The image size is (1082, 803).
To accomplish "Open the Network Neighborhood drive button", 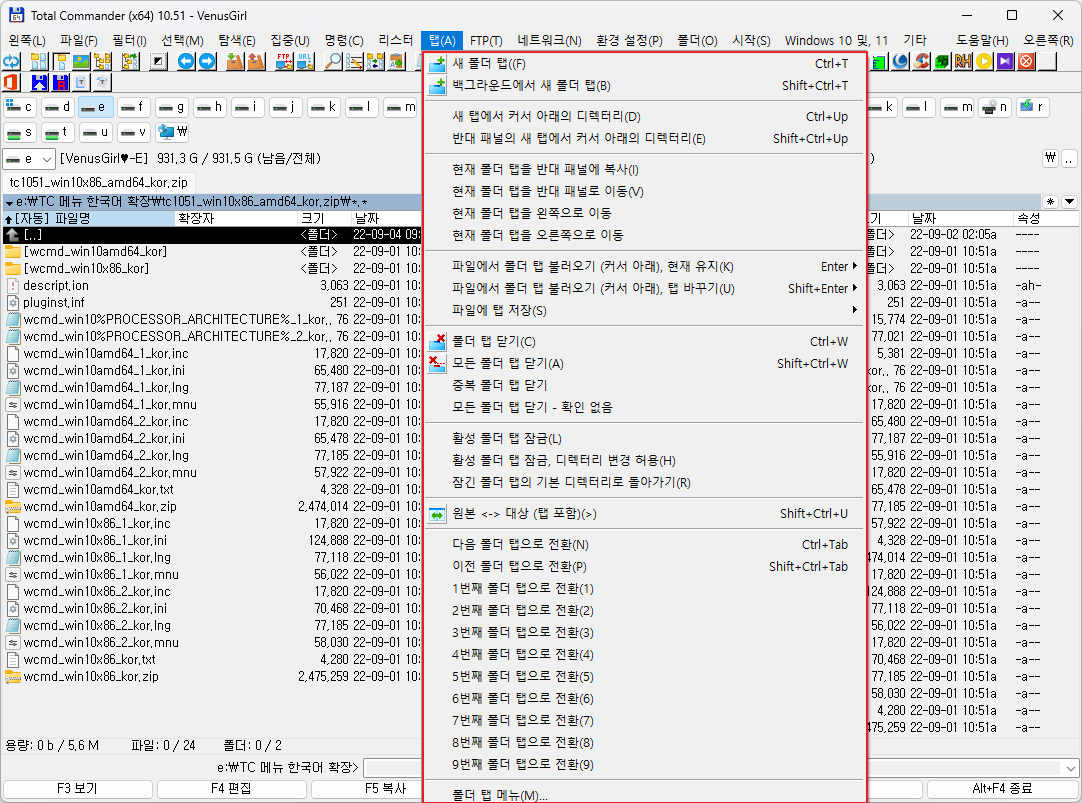I will pyautogui.click(x=173, y=132).
